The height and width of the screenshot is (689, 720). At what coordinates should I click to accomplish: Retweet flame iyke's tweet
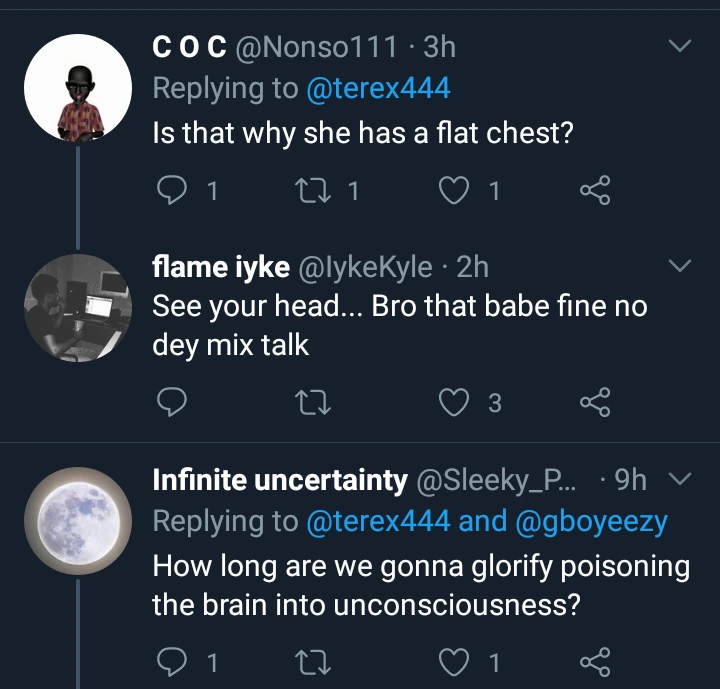coord(315,402)
